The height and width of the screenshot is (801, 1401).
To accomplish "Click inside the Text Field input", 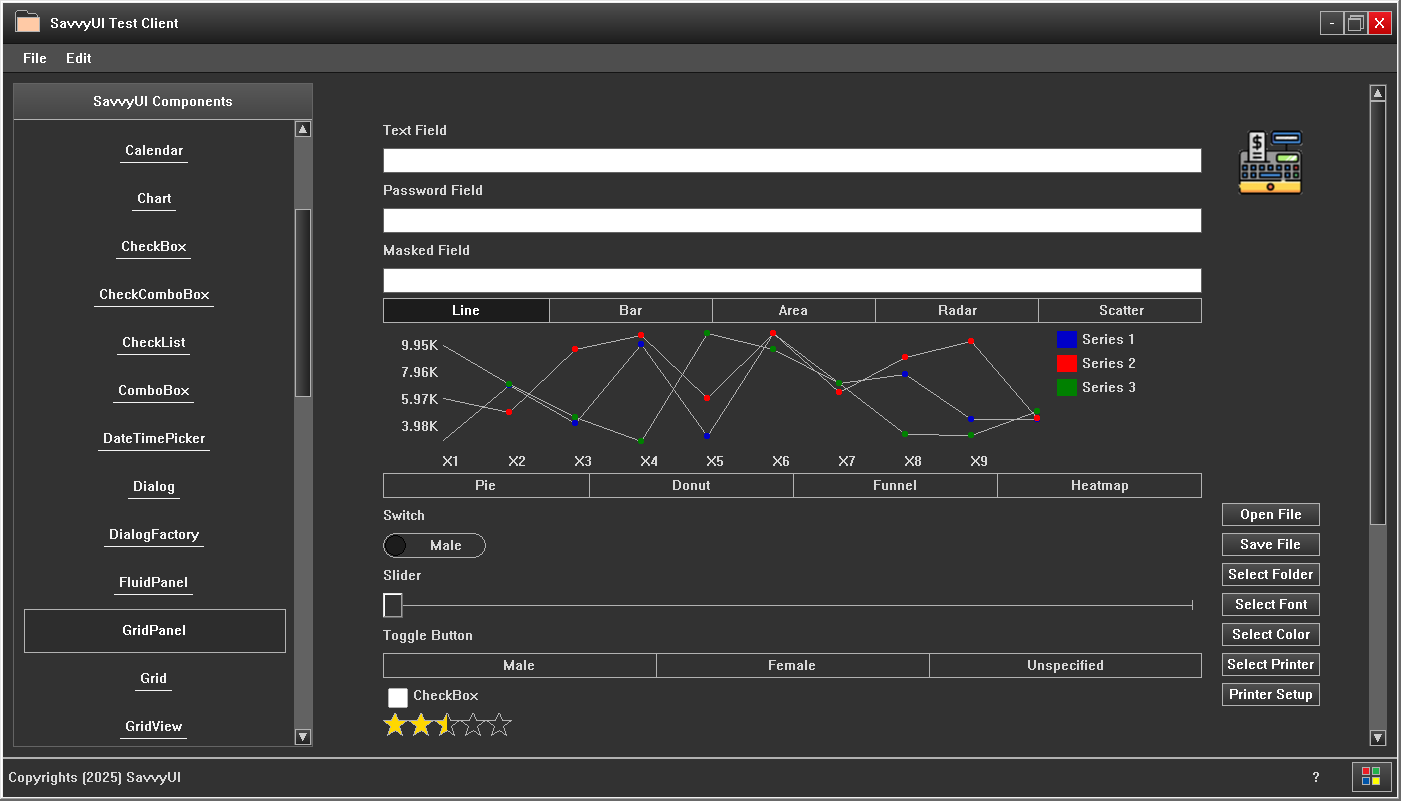I will coord(790,160).
